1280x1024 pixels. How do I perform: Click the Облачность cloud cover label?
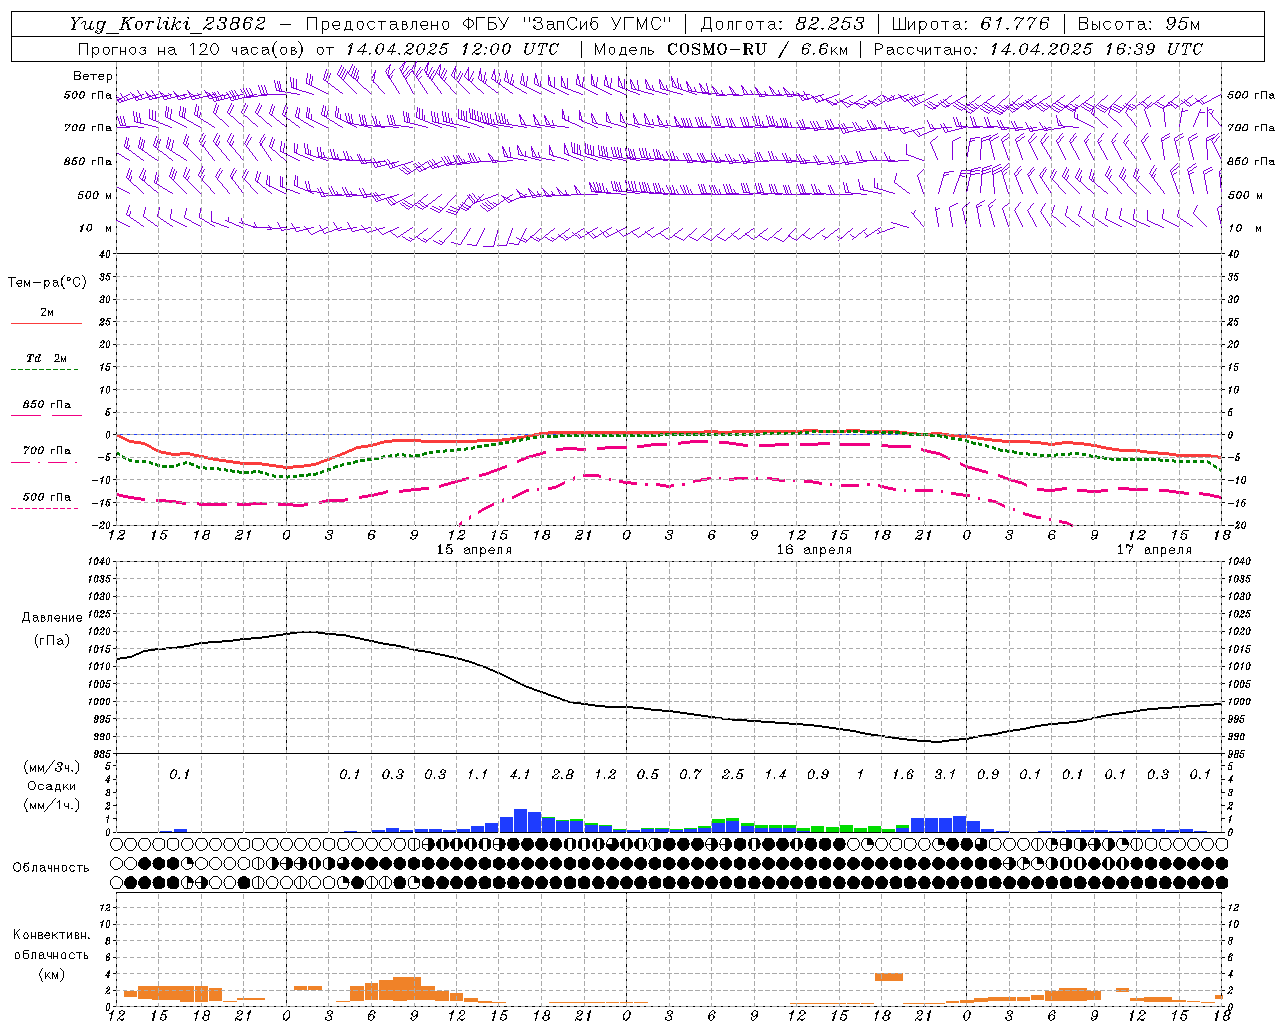[x=51, y=868]
